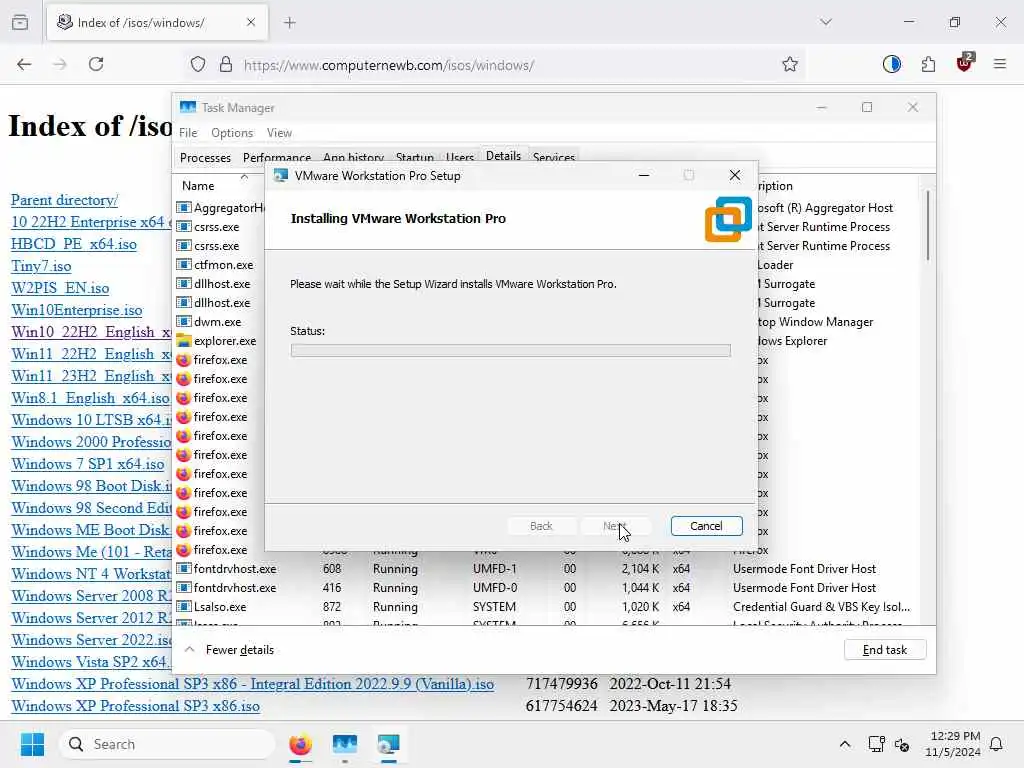The height and width of the screenshot is (768, 1024).
Task: Open the HBCD_PE_x64.iso link
Action: 74,244
